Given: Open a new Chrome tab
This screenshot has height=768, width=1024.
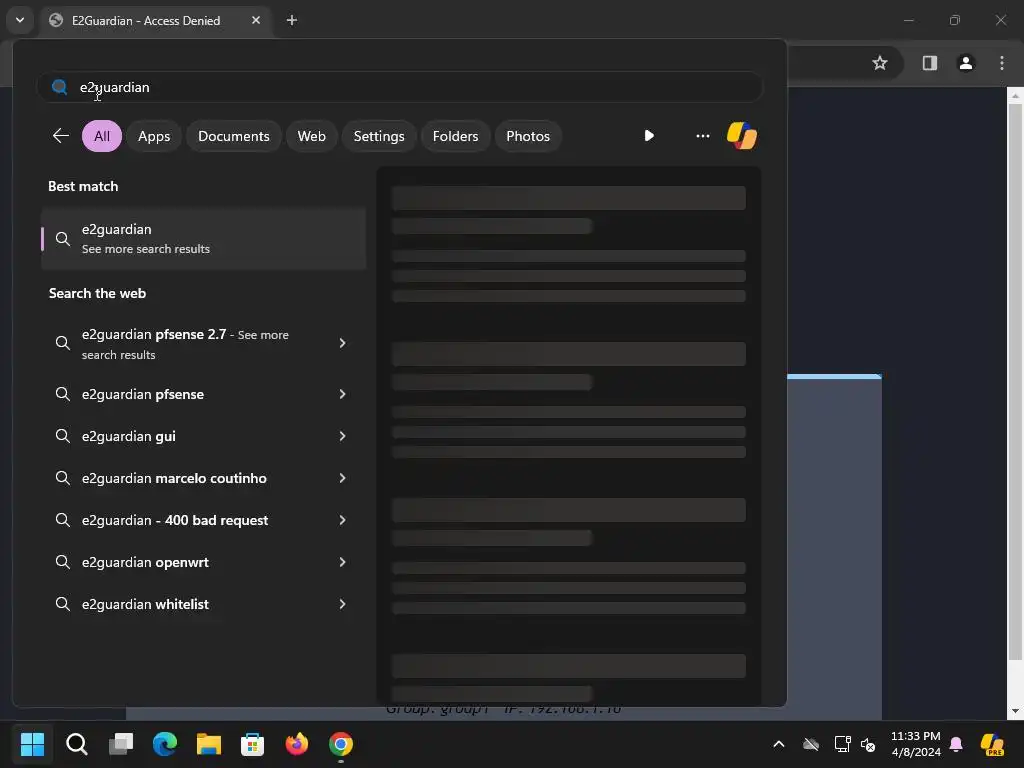Looking at the screenshot, I should pyautogui.click(x=292, y=20).
